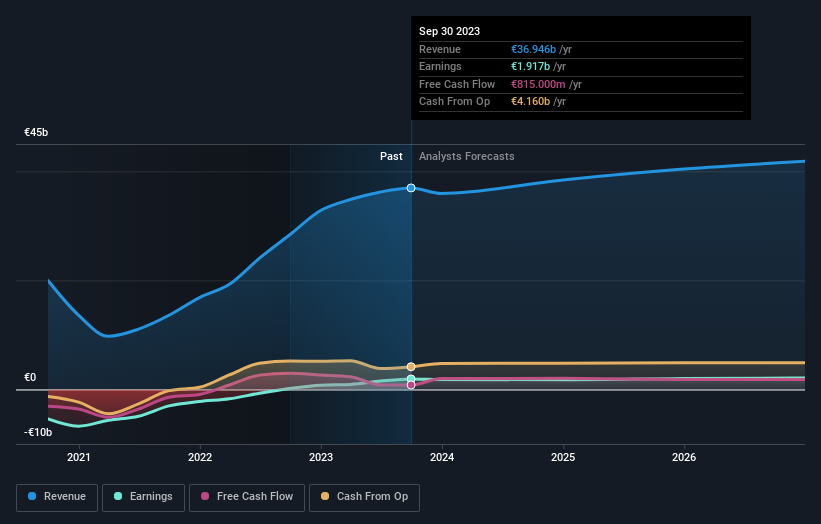Click the Cash From Op value €4.160b

tap(530, 102)
